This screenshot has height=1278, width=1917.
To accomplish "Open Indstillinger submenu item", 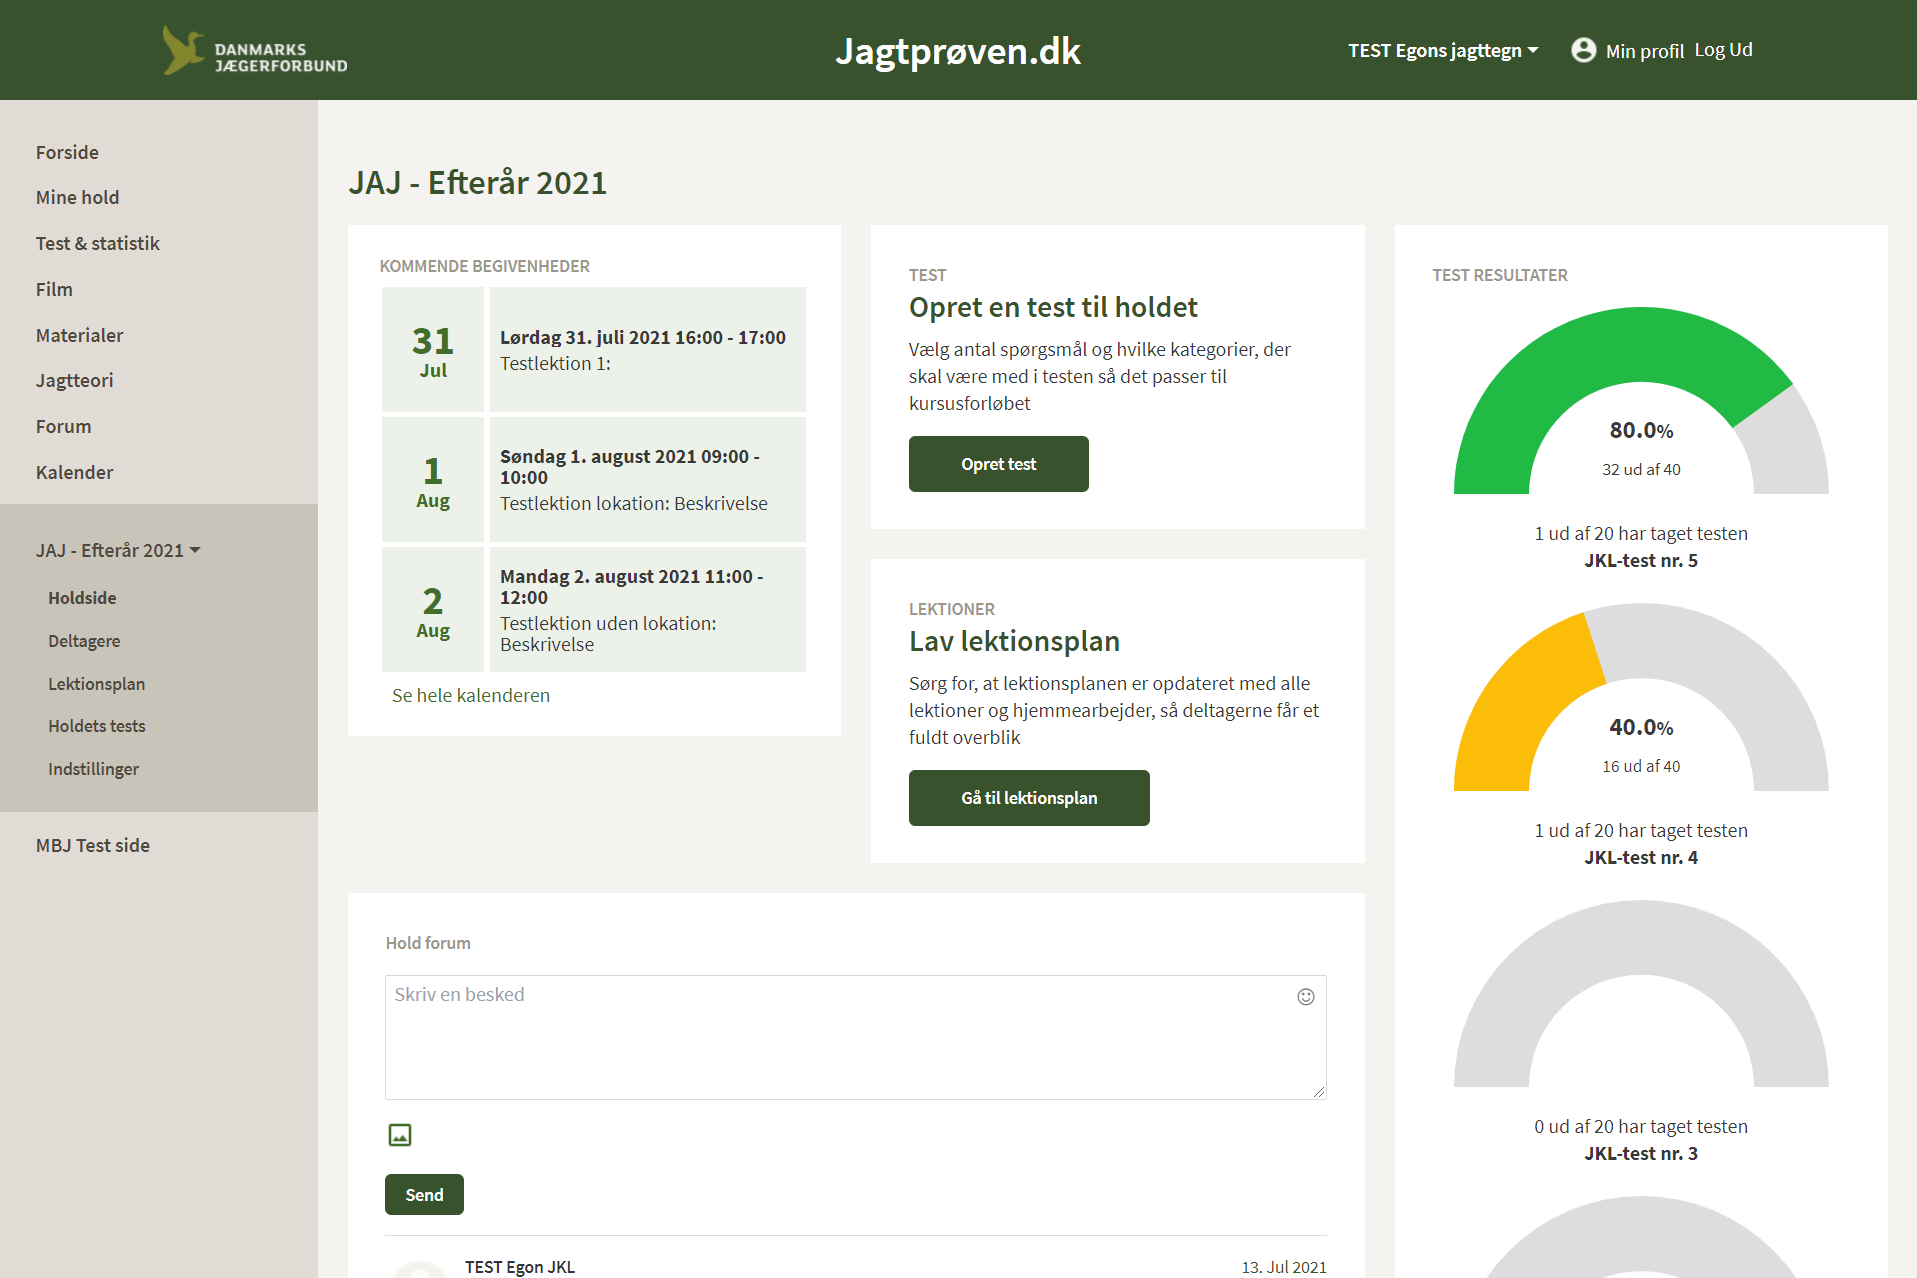I will [x=93, y=769].
